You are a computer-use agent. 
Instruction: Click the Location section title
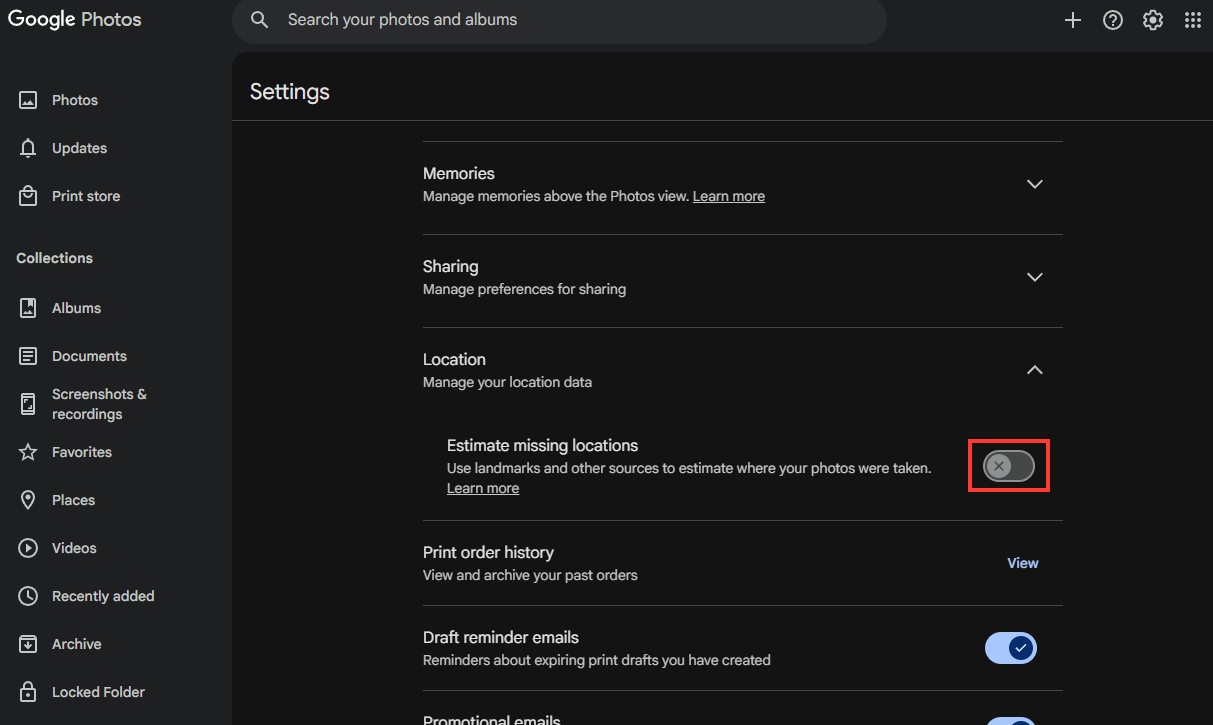click(454, 359)
